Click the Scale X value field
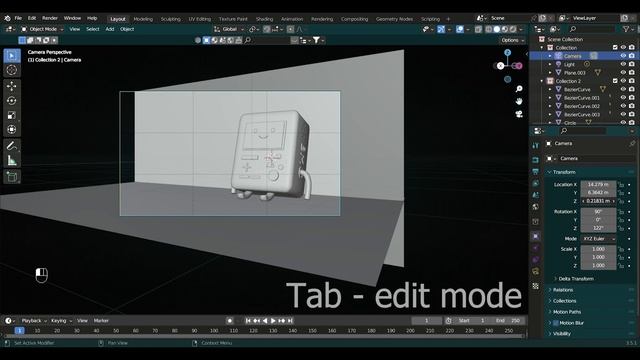This screenshot has width=640, height=360. tap(598, 249)
